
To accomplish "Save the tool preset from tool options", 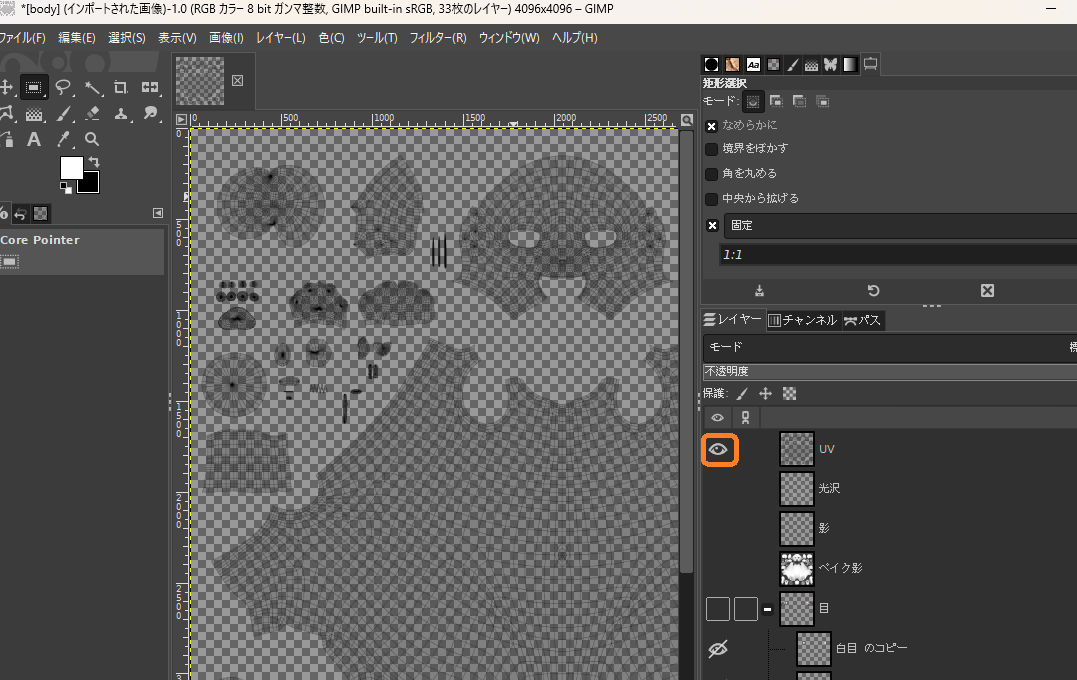I will (759, 291).
